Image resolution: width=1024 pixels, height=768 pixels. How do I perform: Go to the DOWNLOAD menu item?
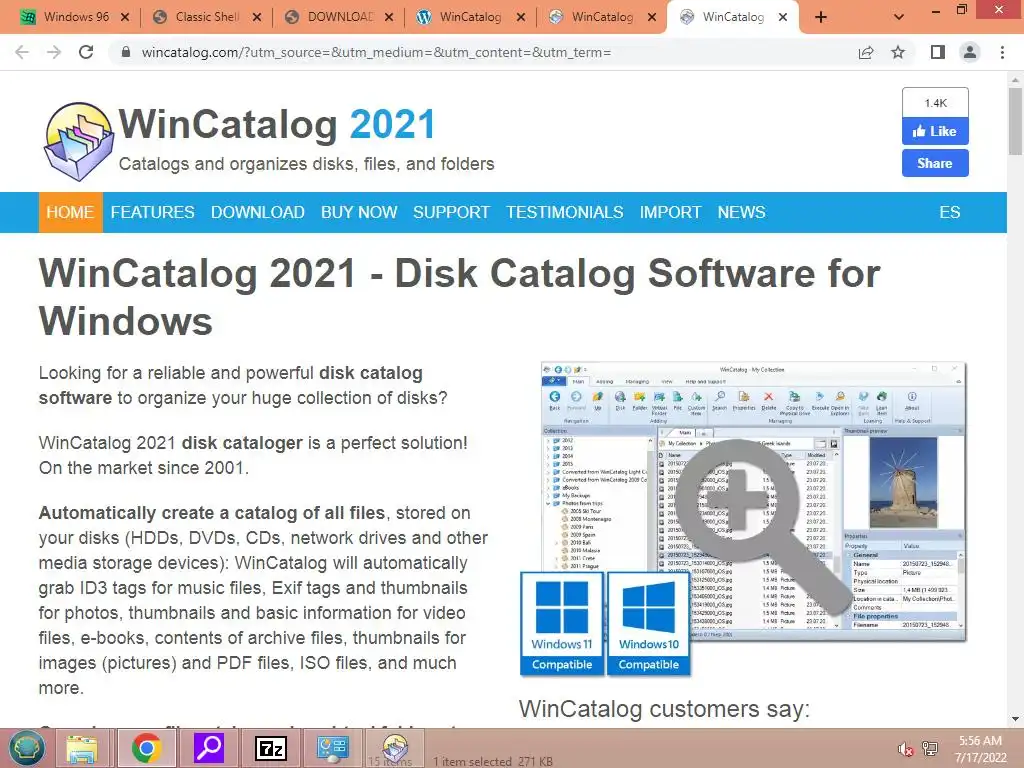pos(257,212)
